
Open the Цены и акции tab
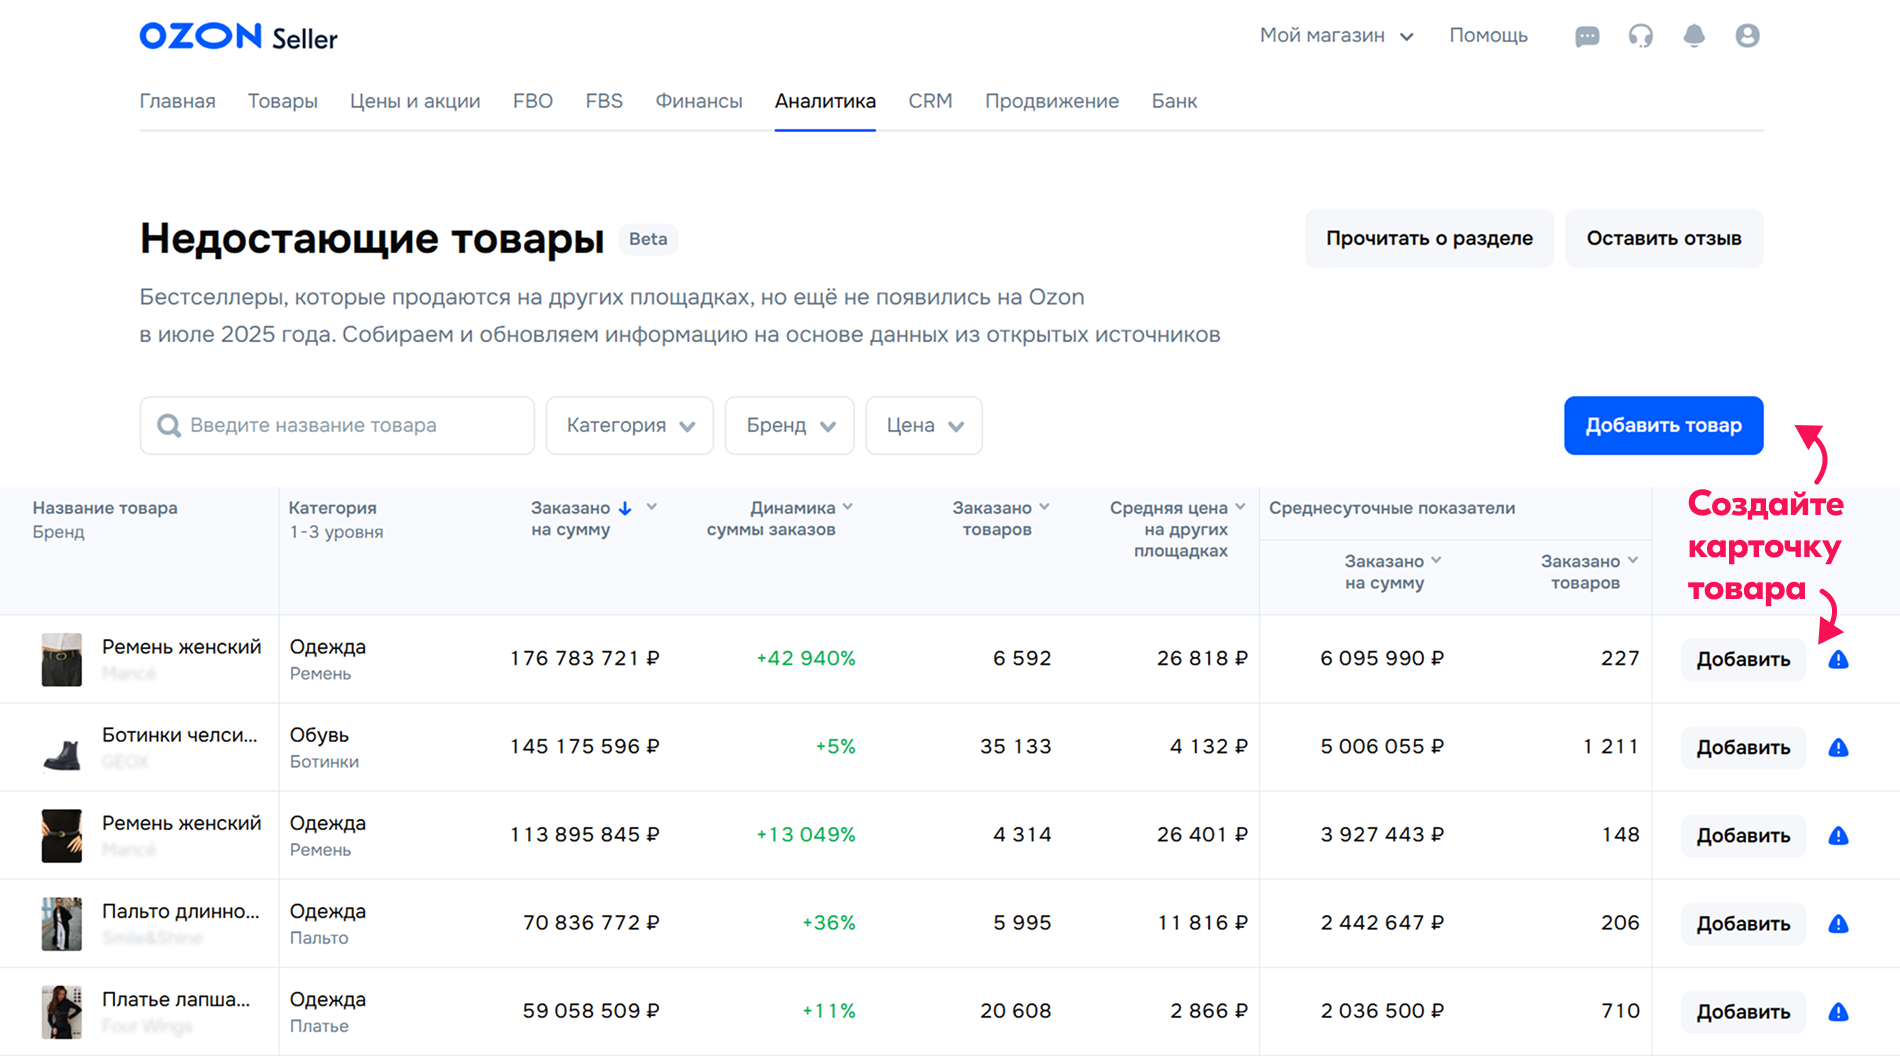[415, 101]
